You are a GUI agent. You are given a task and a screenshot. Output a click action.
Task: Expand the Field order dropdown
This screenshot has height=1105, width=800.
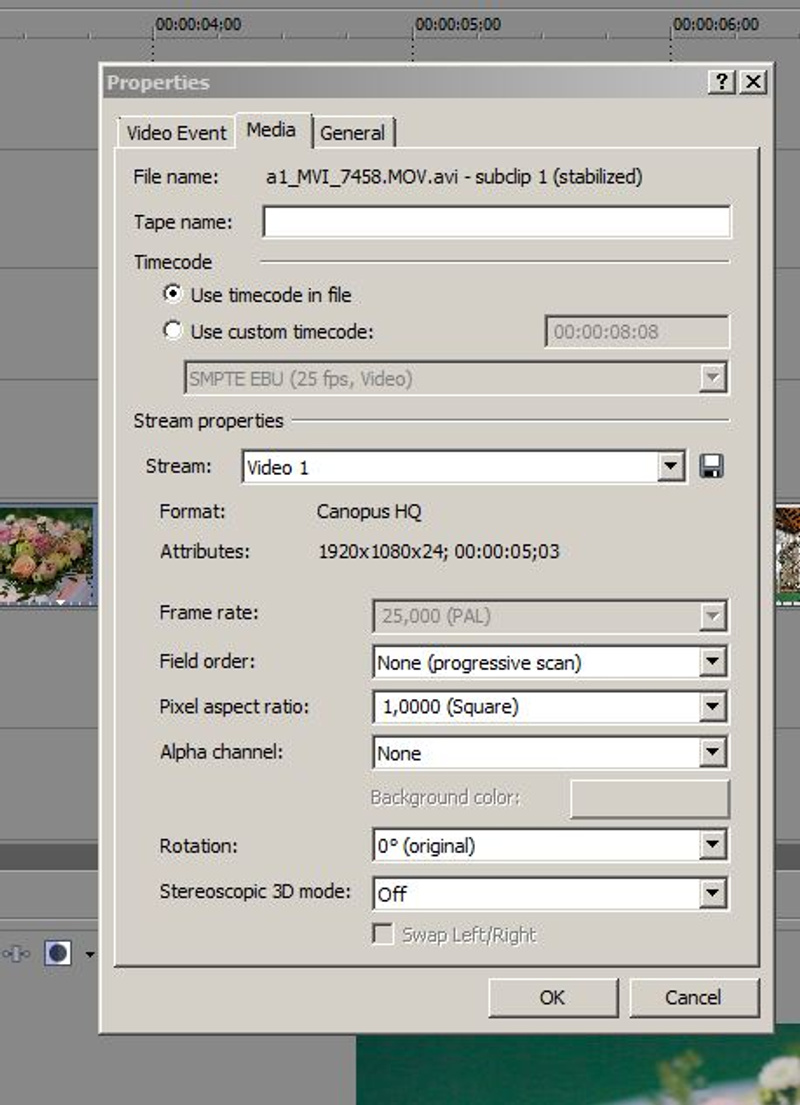tap(550, 662)
